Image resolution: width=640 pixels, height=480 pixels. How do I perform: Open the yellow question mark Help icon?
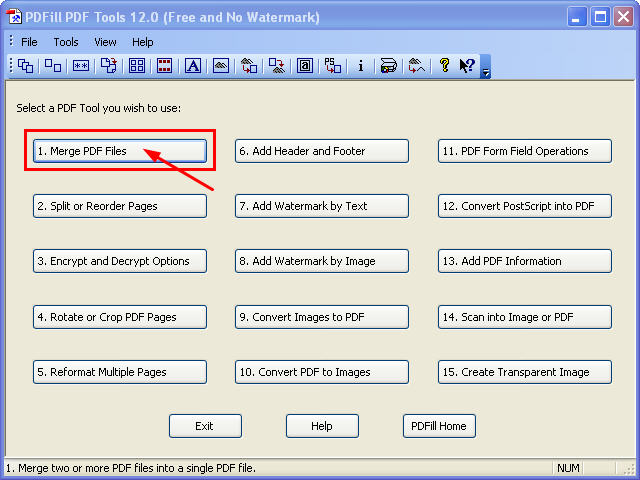click(444, 65)
